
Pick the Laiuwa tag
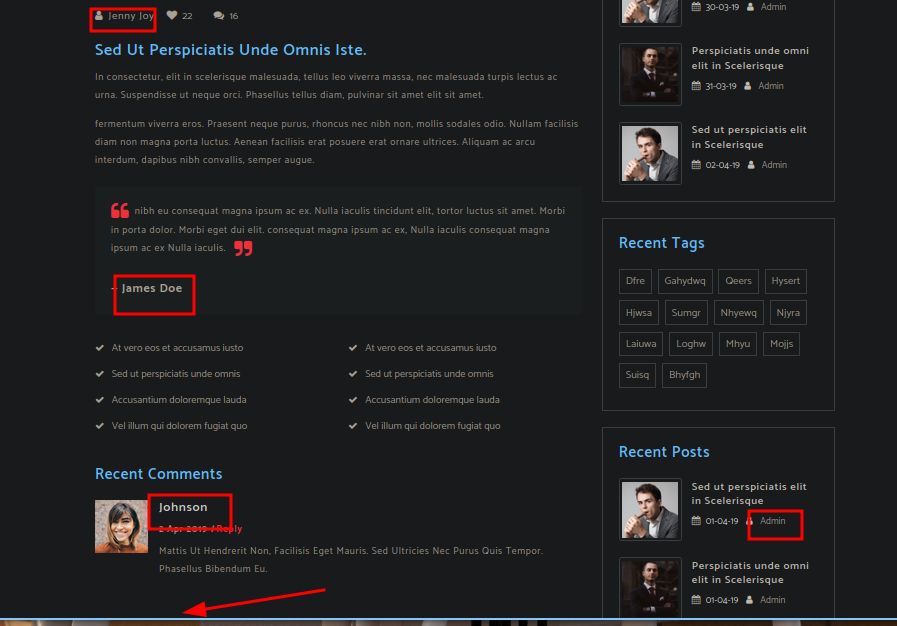coord(641,344)
